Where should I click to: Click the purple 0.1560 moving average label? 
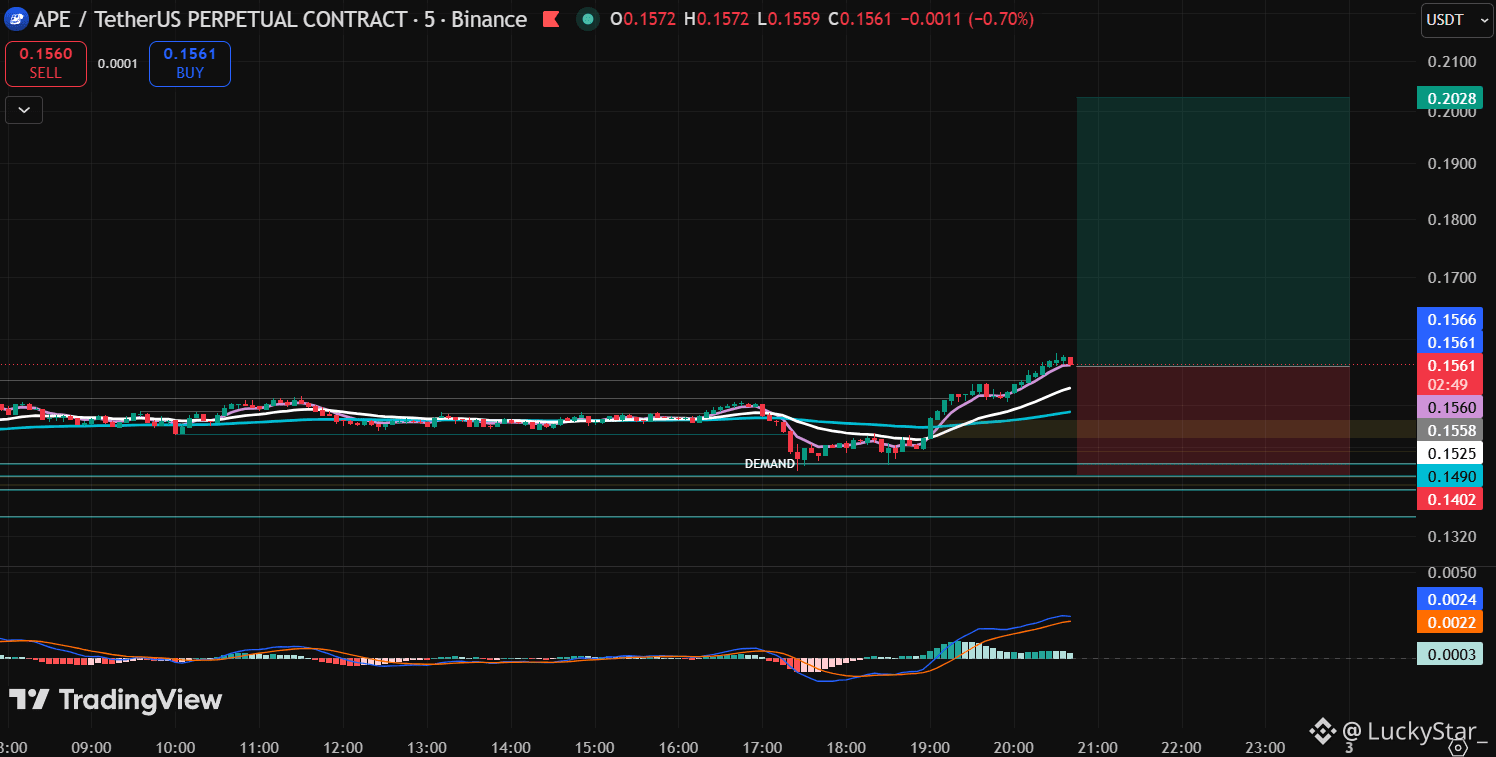point(1450,407)
